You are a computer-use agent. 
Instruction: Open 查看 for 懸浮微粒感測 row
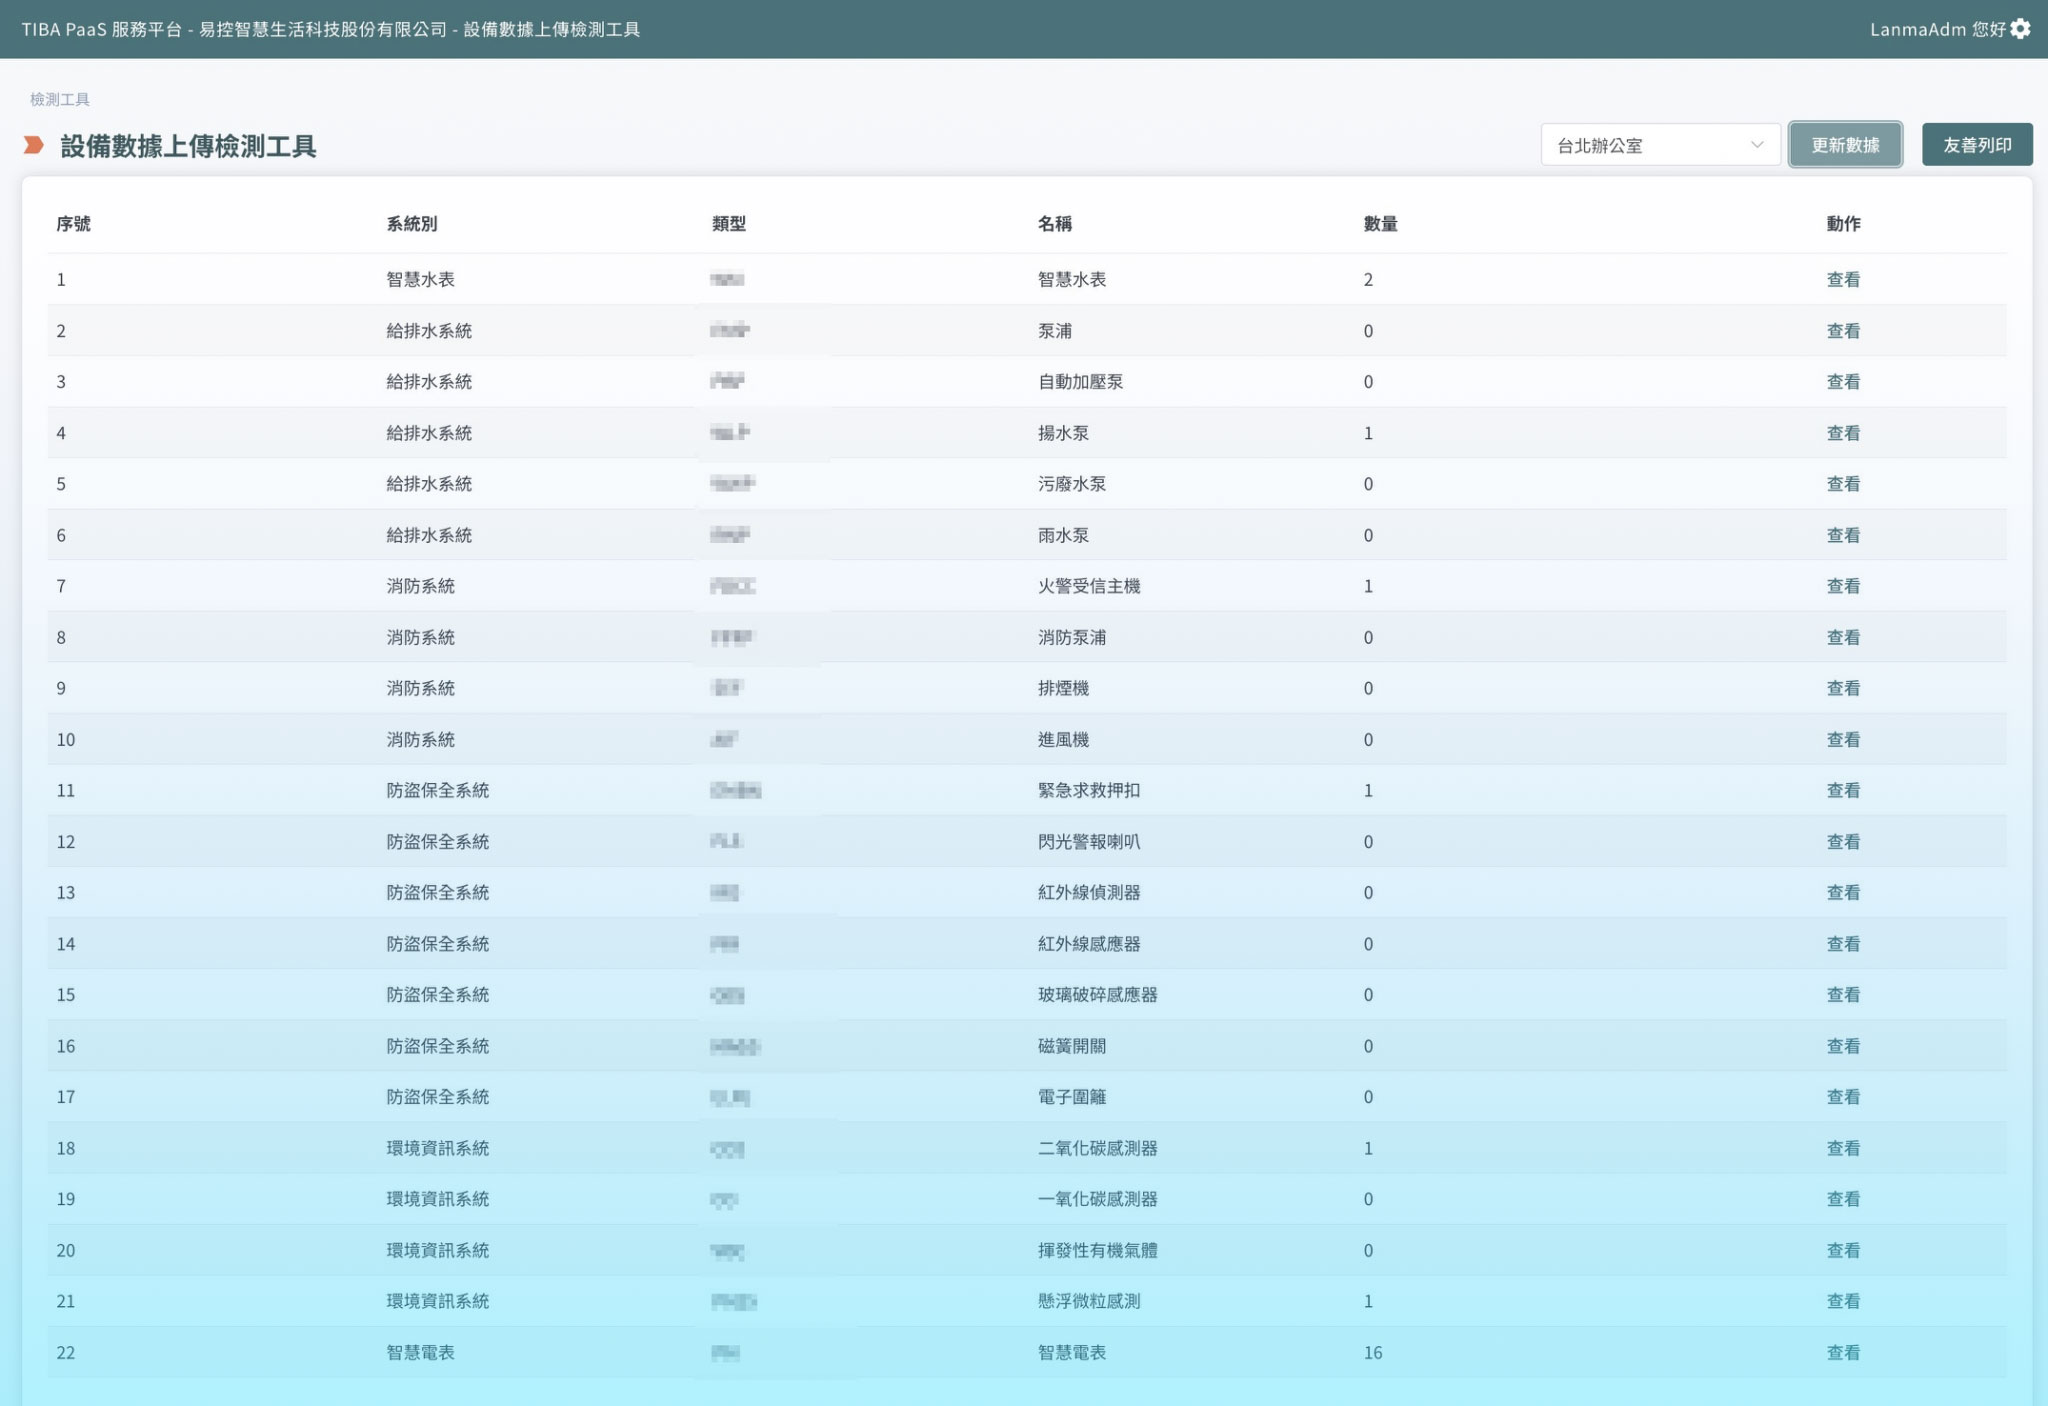pyautogui.click(x=1842, y=1301)
